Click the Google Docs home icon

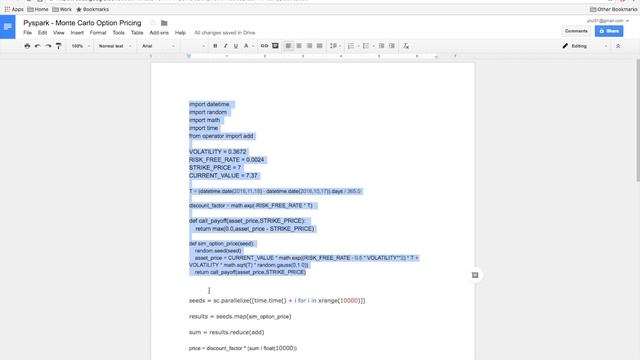[x=7, y=27]
